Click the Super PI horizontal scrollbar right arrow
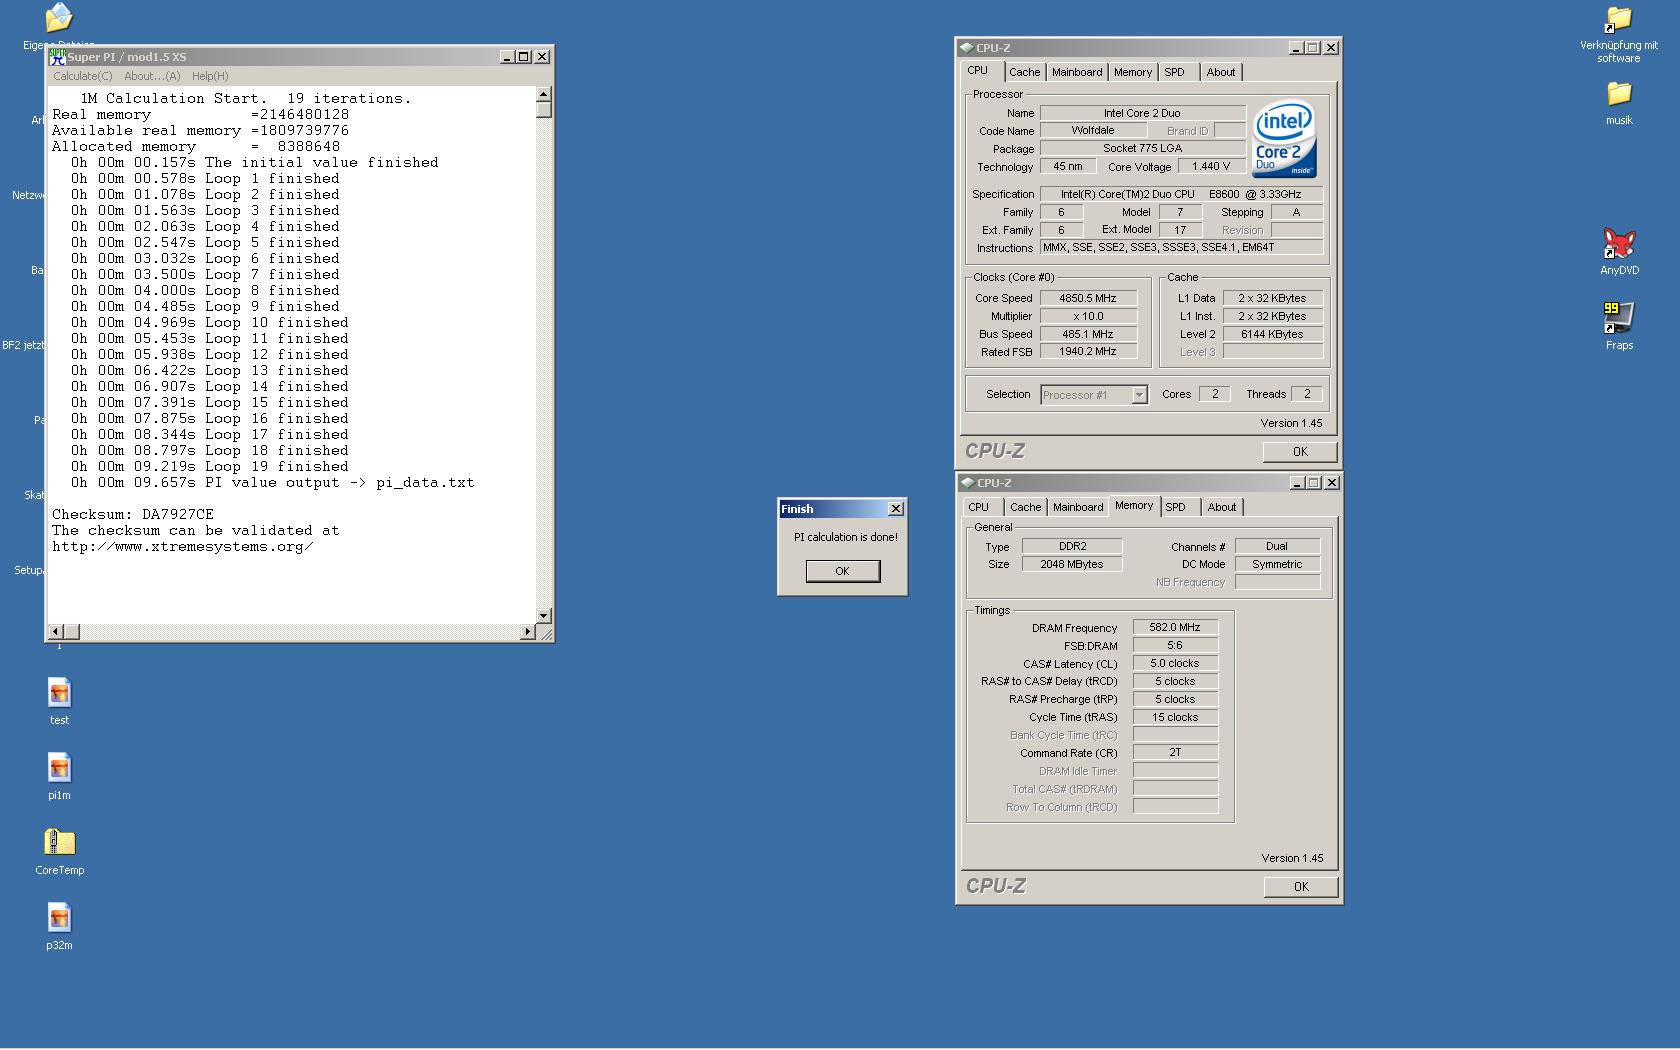Screen dimensions: 1680x1050 [x=528, y=632]
